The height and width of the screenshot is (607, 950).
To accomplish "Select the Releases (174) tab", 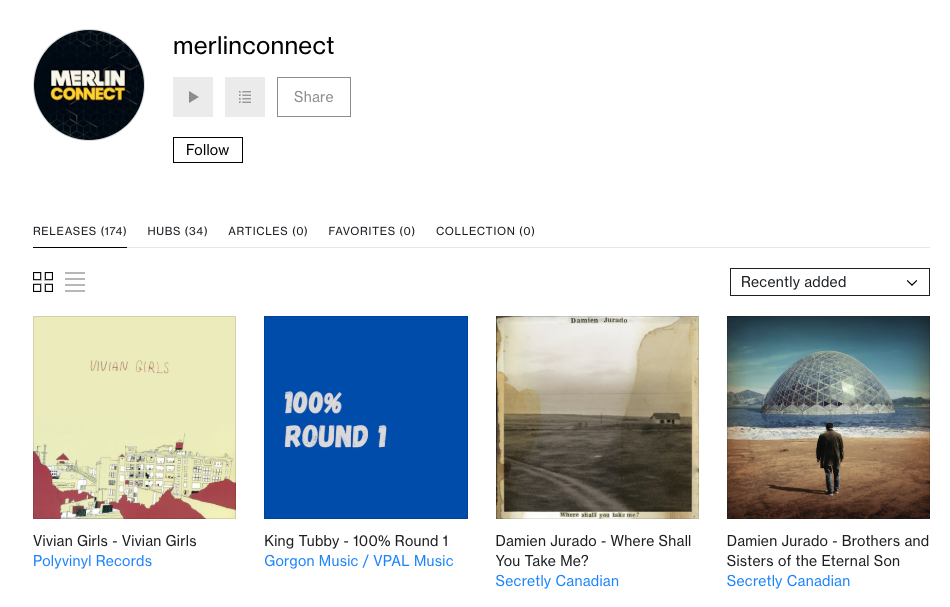I will pyautogui.click(x=80, y=231).
